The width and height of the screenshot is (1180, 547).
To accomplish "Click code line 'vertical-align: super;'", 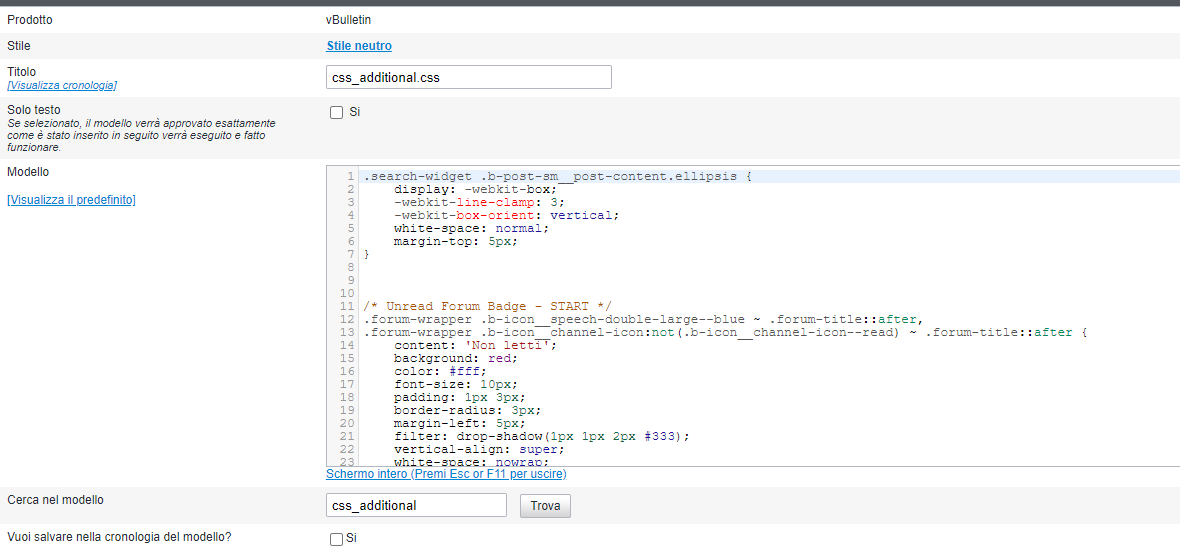I will click(x=479, y=449).
